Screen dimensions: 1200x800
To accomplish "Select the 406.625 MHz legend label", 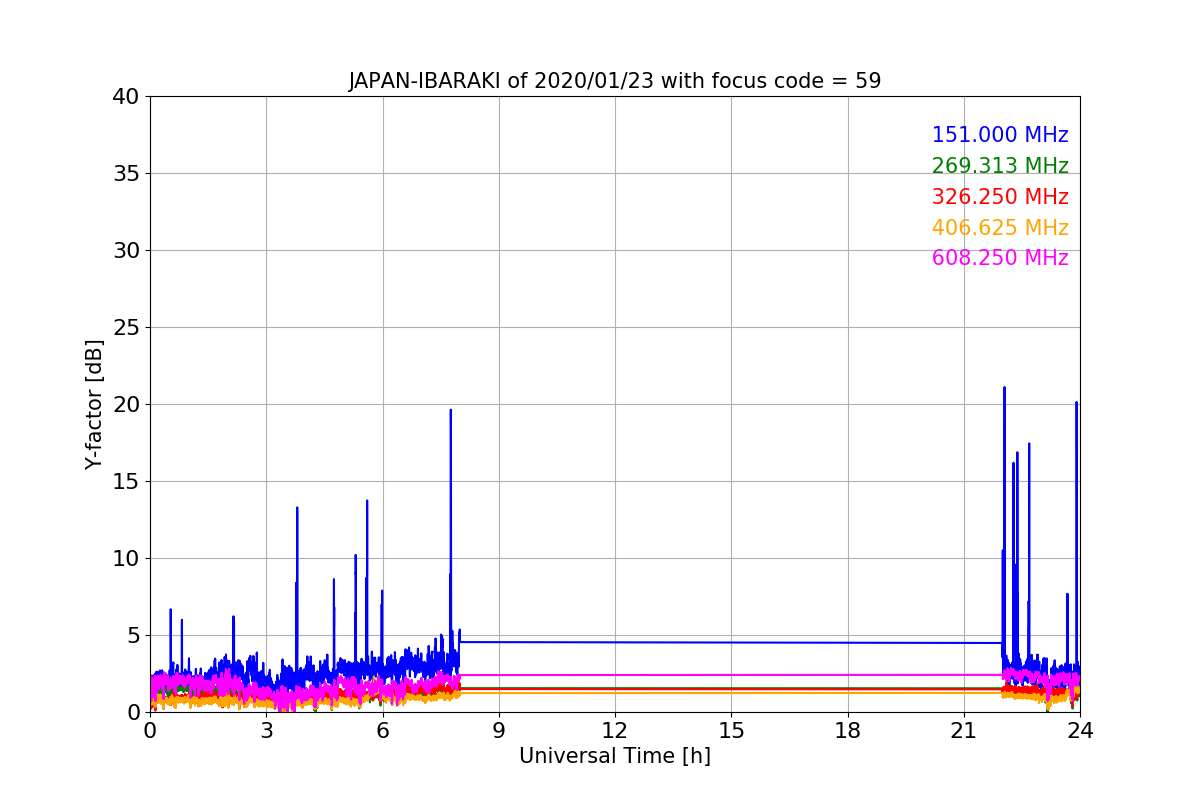I will (1000, 228).
